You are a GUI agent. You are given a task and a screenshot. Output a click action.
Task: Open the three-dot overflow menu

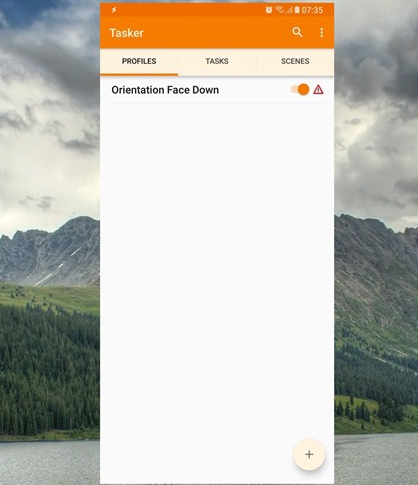point(322,32)
